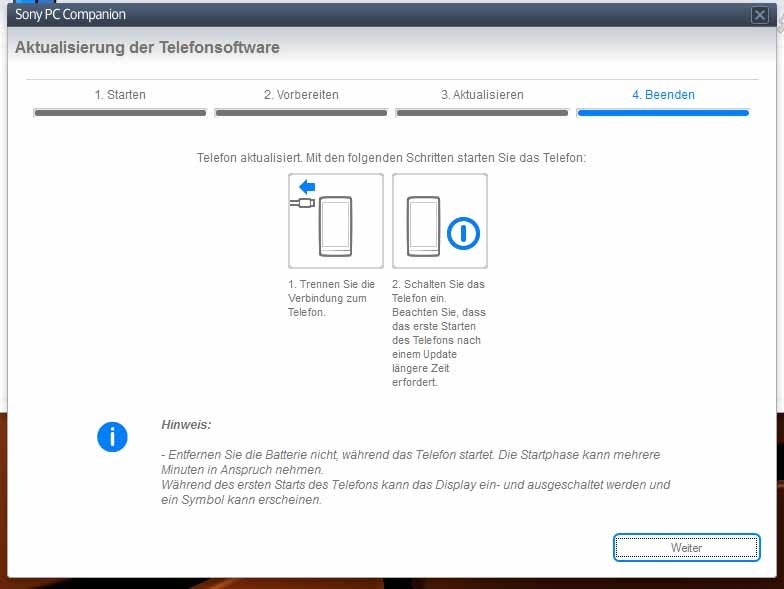The image size is (784, 589).
Task: Click 'Entfernen Sie die Batterie nicht' note text
Action: (410, 462)
